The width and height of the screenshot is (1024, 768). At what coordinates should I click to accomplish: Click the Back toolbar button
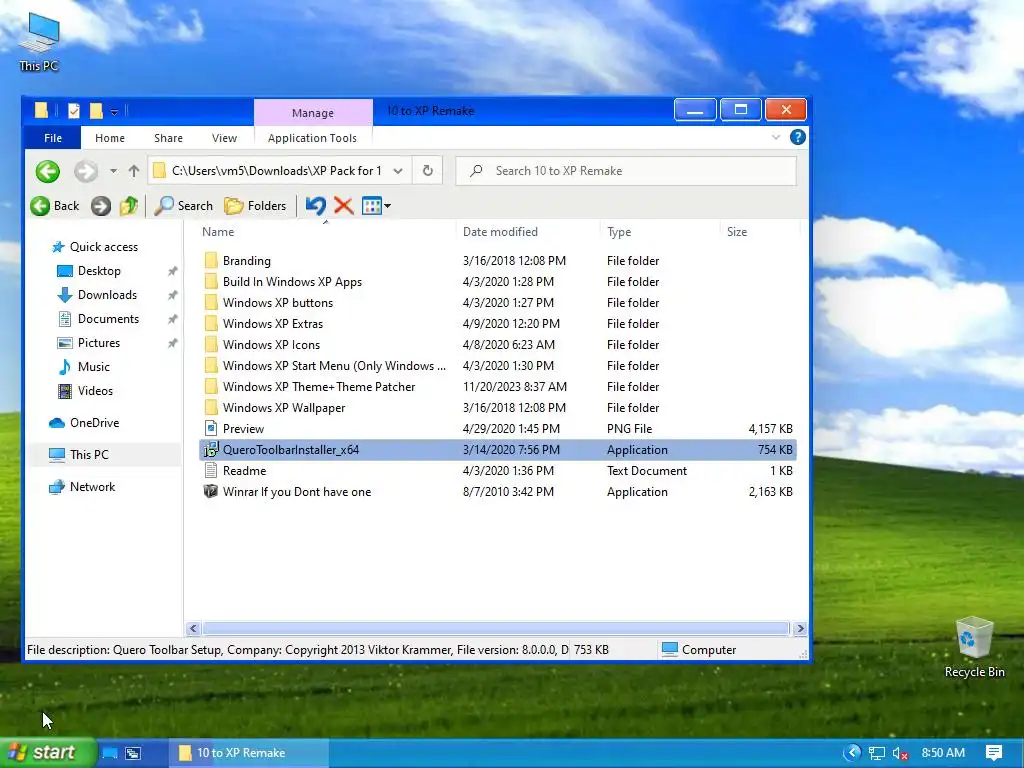[55, 206]
